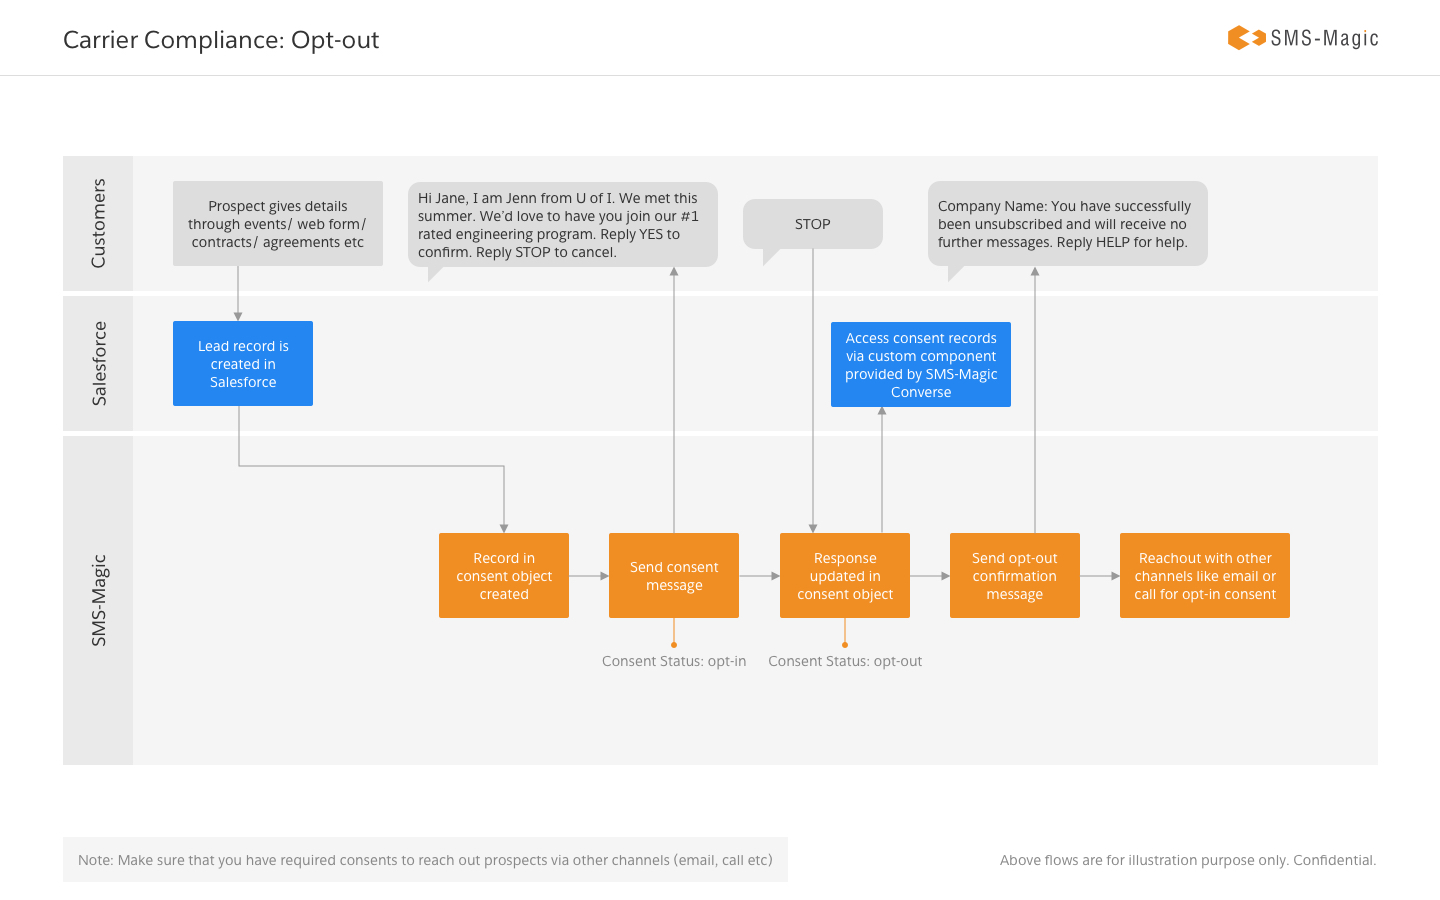Click the 'Consent Status: opt-in' label
Image resolution: width=1440 pixels, height=900 pixels.
(674, 661)
